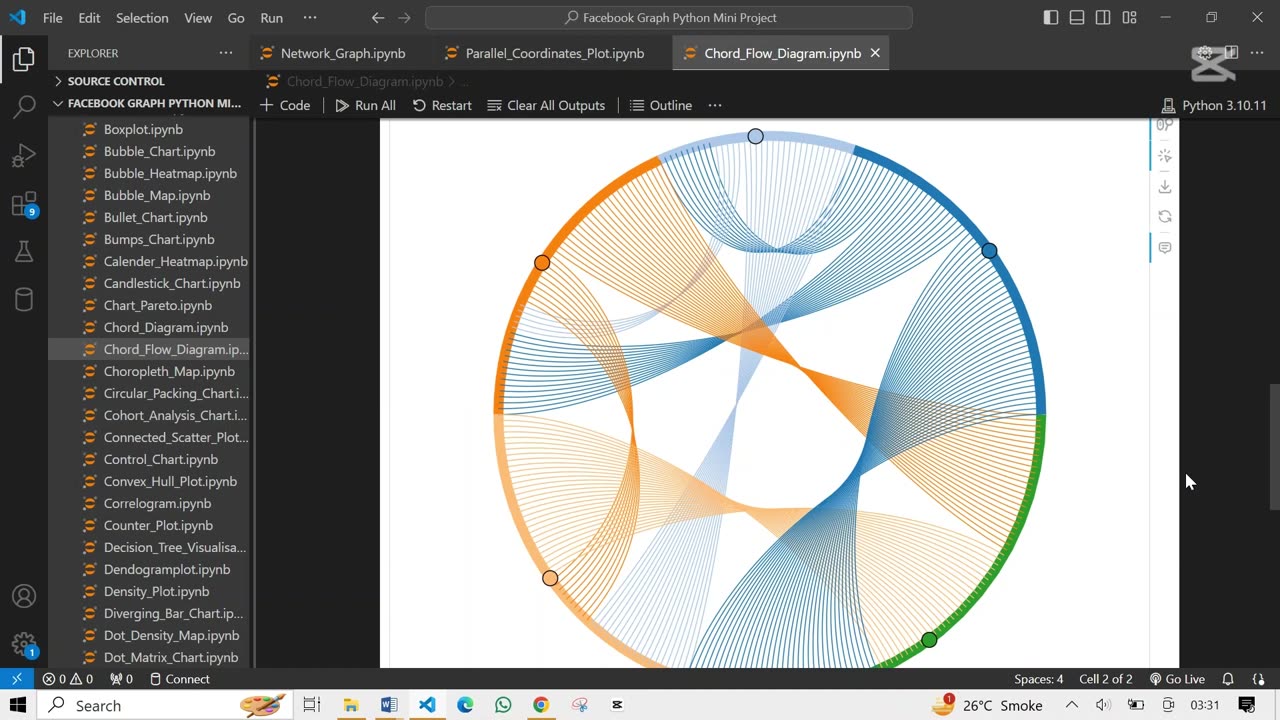Click the taskbar Search box
Screen dimensions: 1280x720
click(165, 705)
